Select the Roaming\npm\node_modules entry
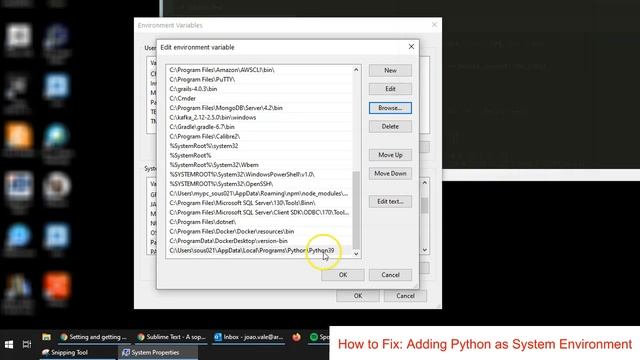The width and height of the screenshot is (640, 360). pos(260,193)
